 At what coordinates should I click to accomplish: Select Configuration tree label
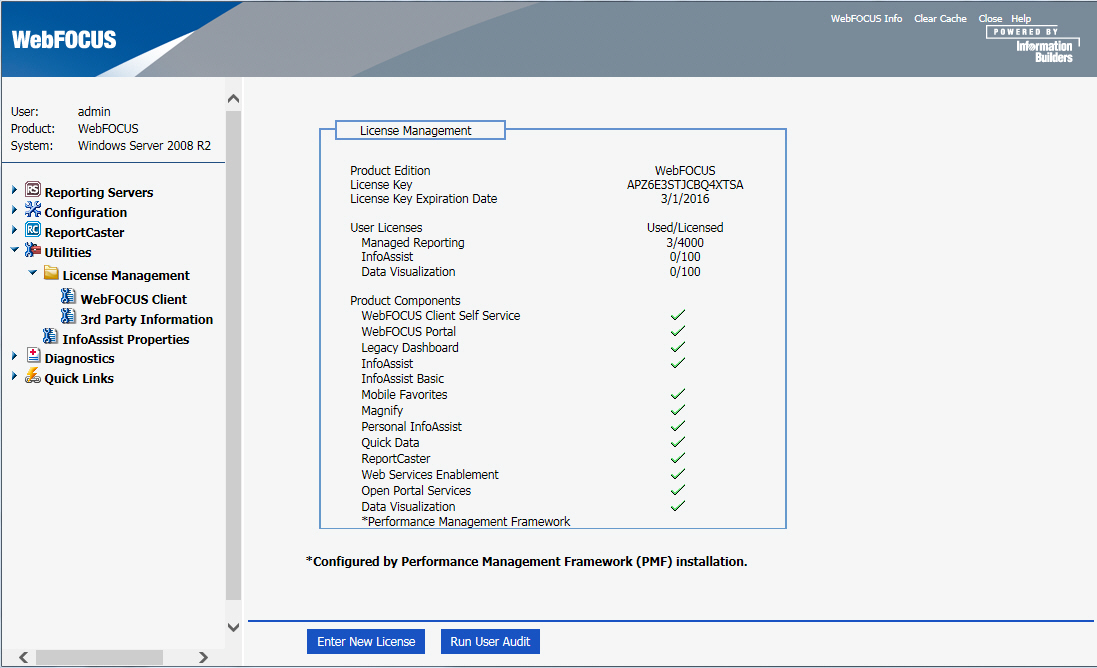(x=86, y=213)
